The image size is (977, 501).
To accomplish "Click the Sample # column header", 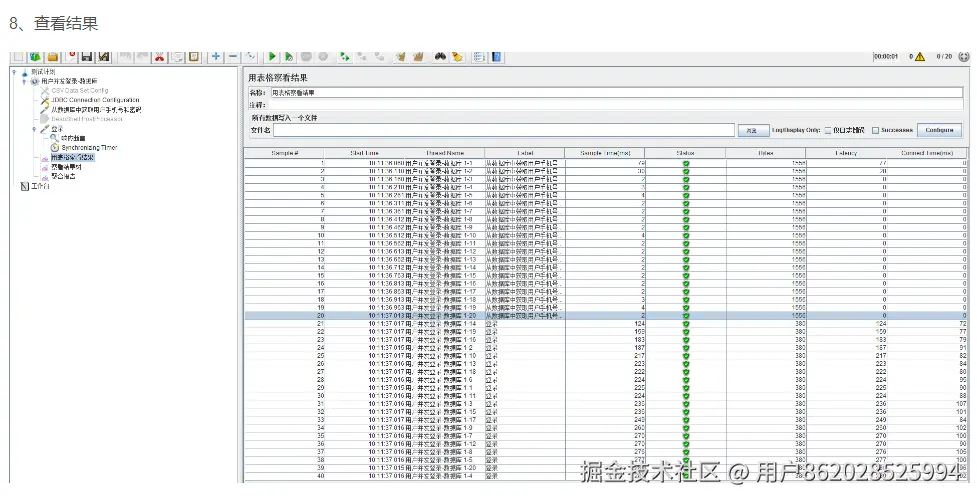I will pyautogui.click(x=285, y=153).
